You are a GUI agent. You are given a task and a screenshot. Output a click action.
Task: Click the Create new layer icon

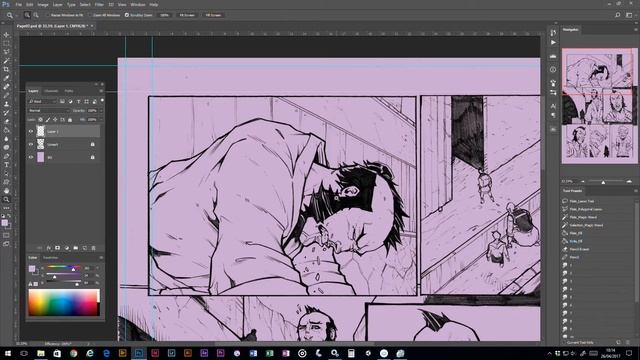[x=84, y=248]
